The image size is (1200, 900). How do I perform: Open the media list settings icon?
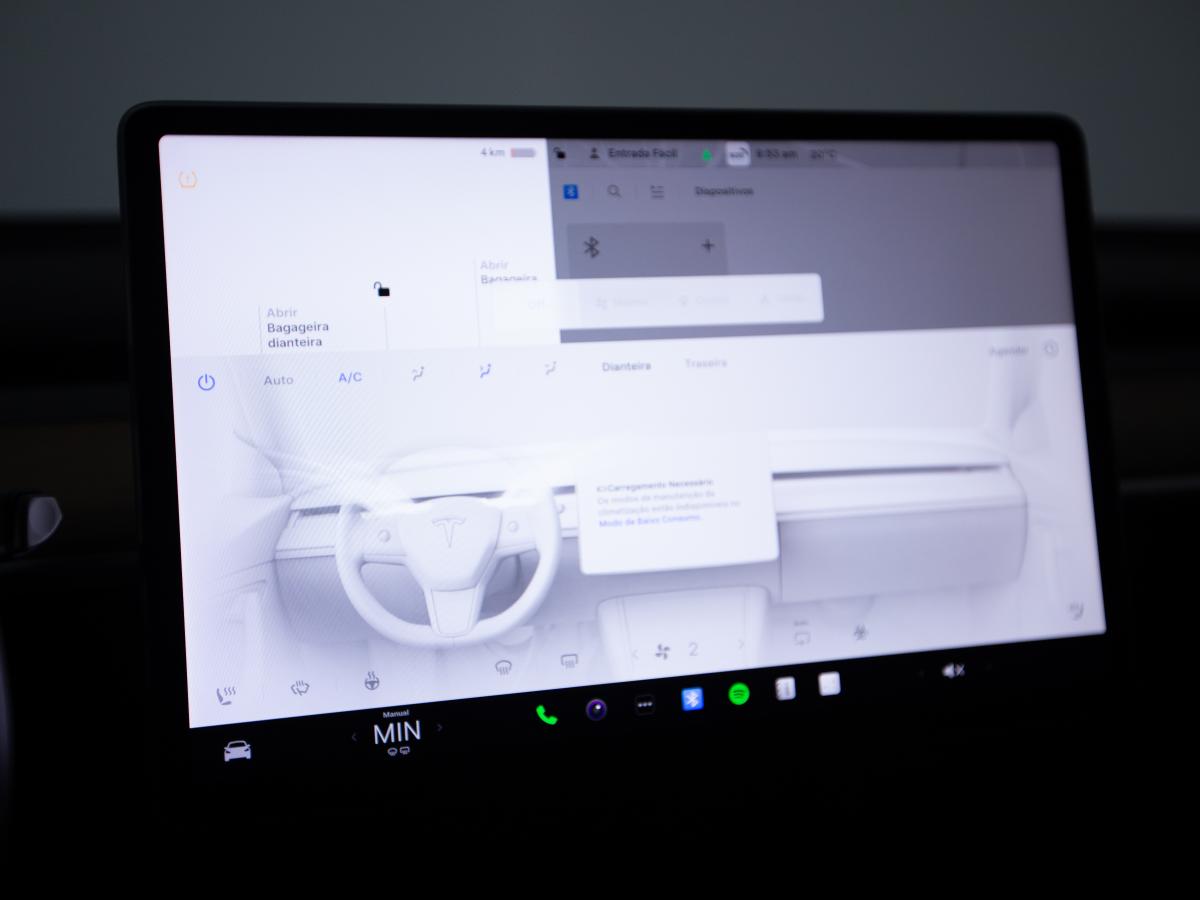[657, 192]
